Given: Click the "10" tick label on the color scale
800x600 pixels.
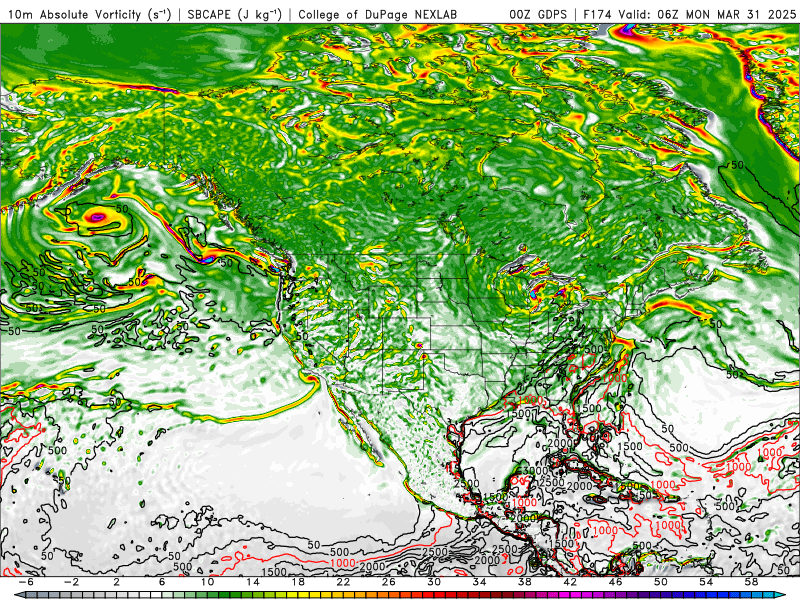Looking at the screenshot, I should point(207,582).
